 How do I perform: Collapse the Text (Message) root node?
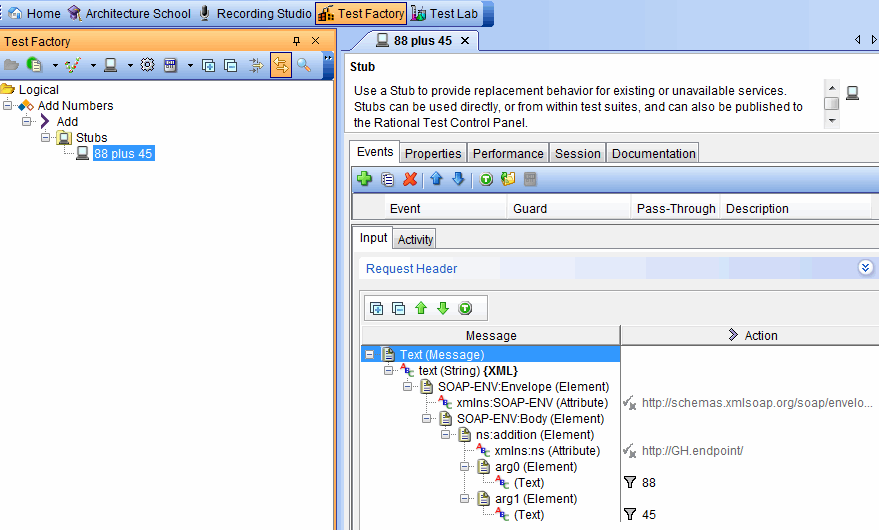pyautogui.click(x=369, y=354)
